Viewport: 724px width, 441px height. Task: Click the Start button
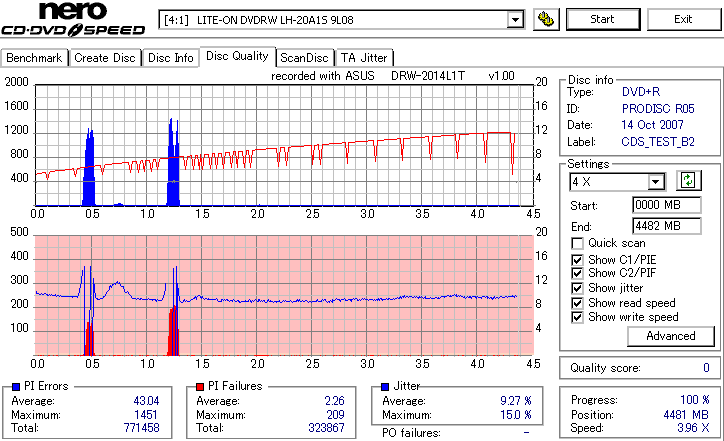[x=603, y=19]
